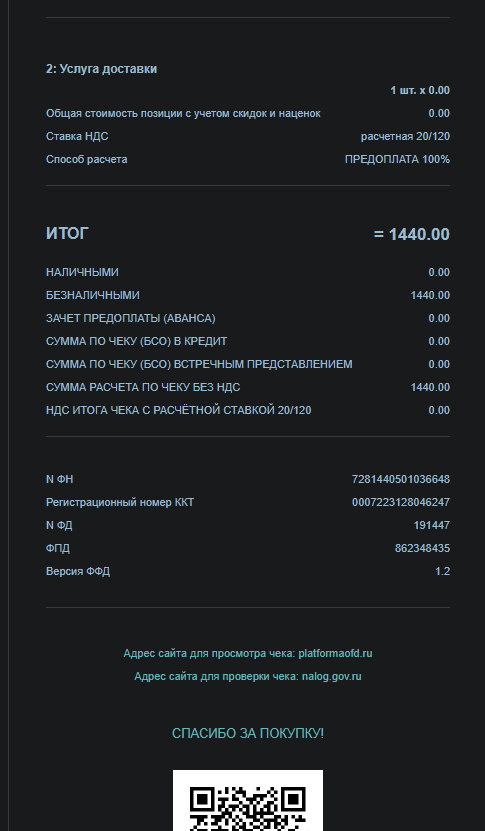Click the БЕЗНАЛИЧНЫМИ amount 1440.00
This screenshot has height=831, width=485.
pos(430,295)
